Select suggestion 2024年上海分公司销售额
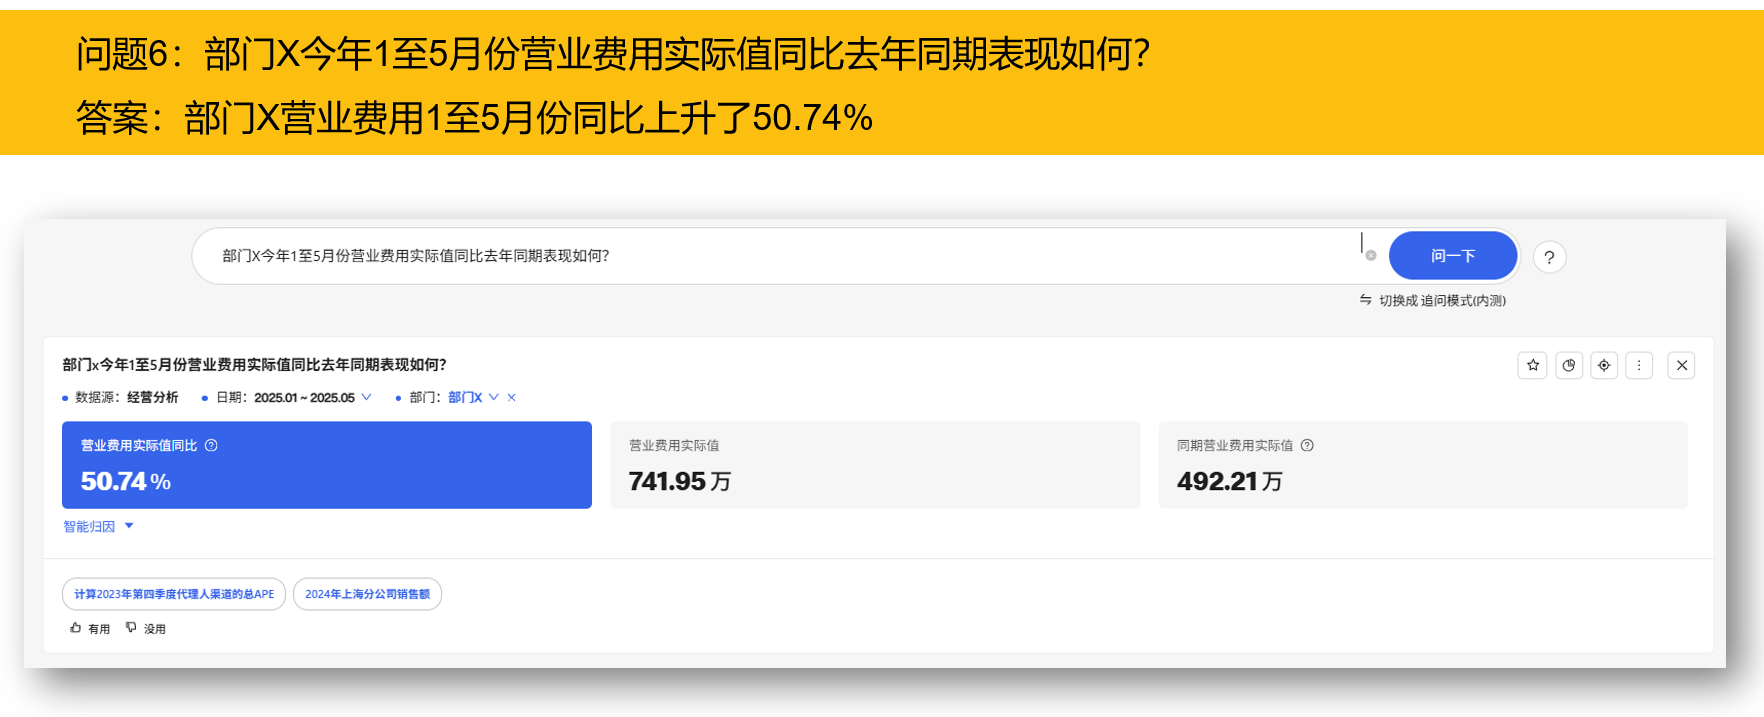1764x717 pixels. (x=367, y=594)
